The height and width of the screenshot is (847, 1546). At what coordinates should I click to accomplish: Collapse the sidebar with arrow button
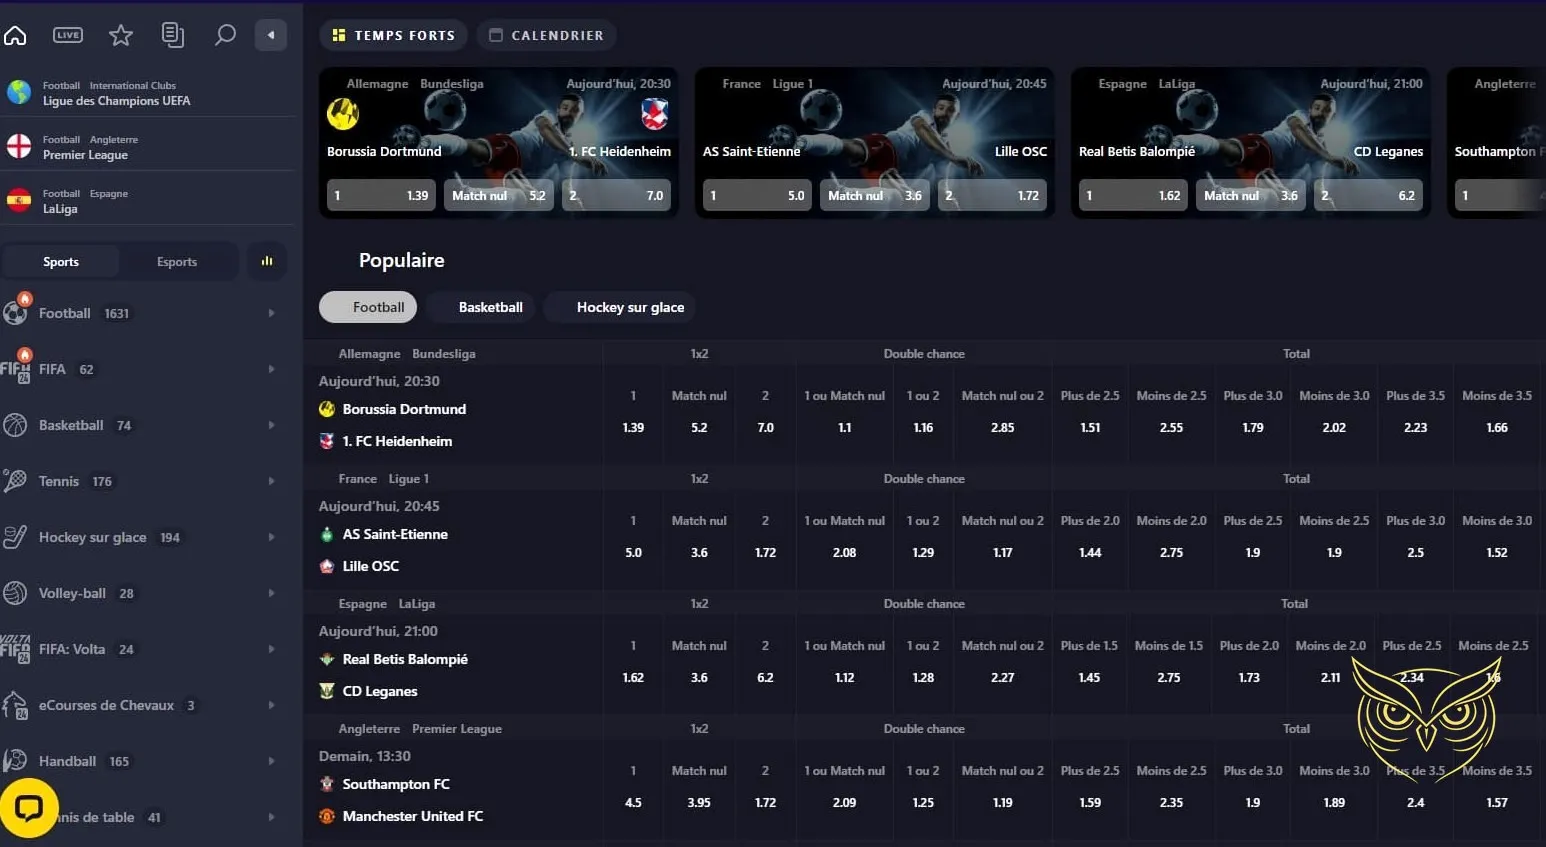click(271, 35)
